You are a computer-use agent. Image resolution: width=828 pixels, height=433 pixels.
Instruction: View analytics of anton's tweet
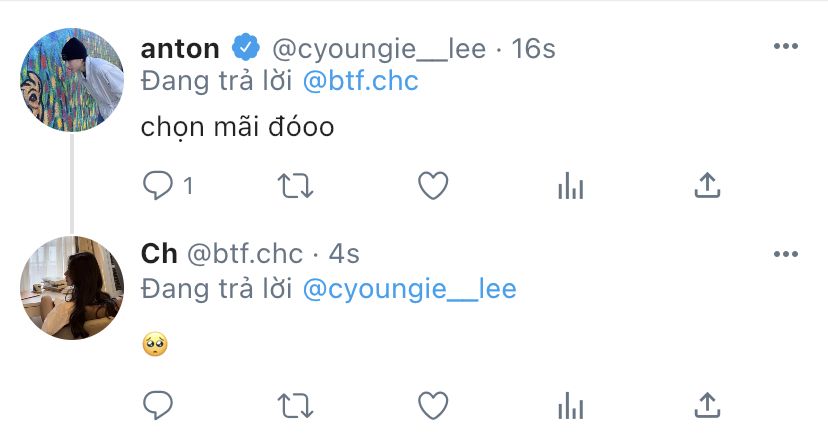pos(571,186)
